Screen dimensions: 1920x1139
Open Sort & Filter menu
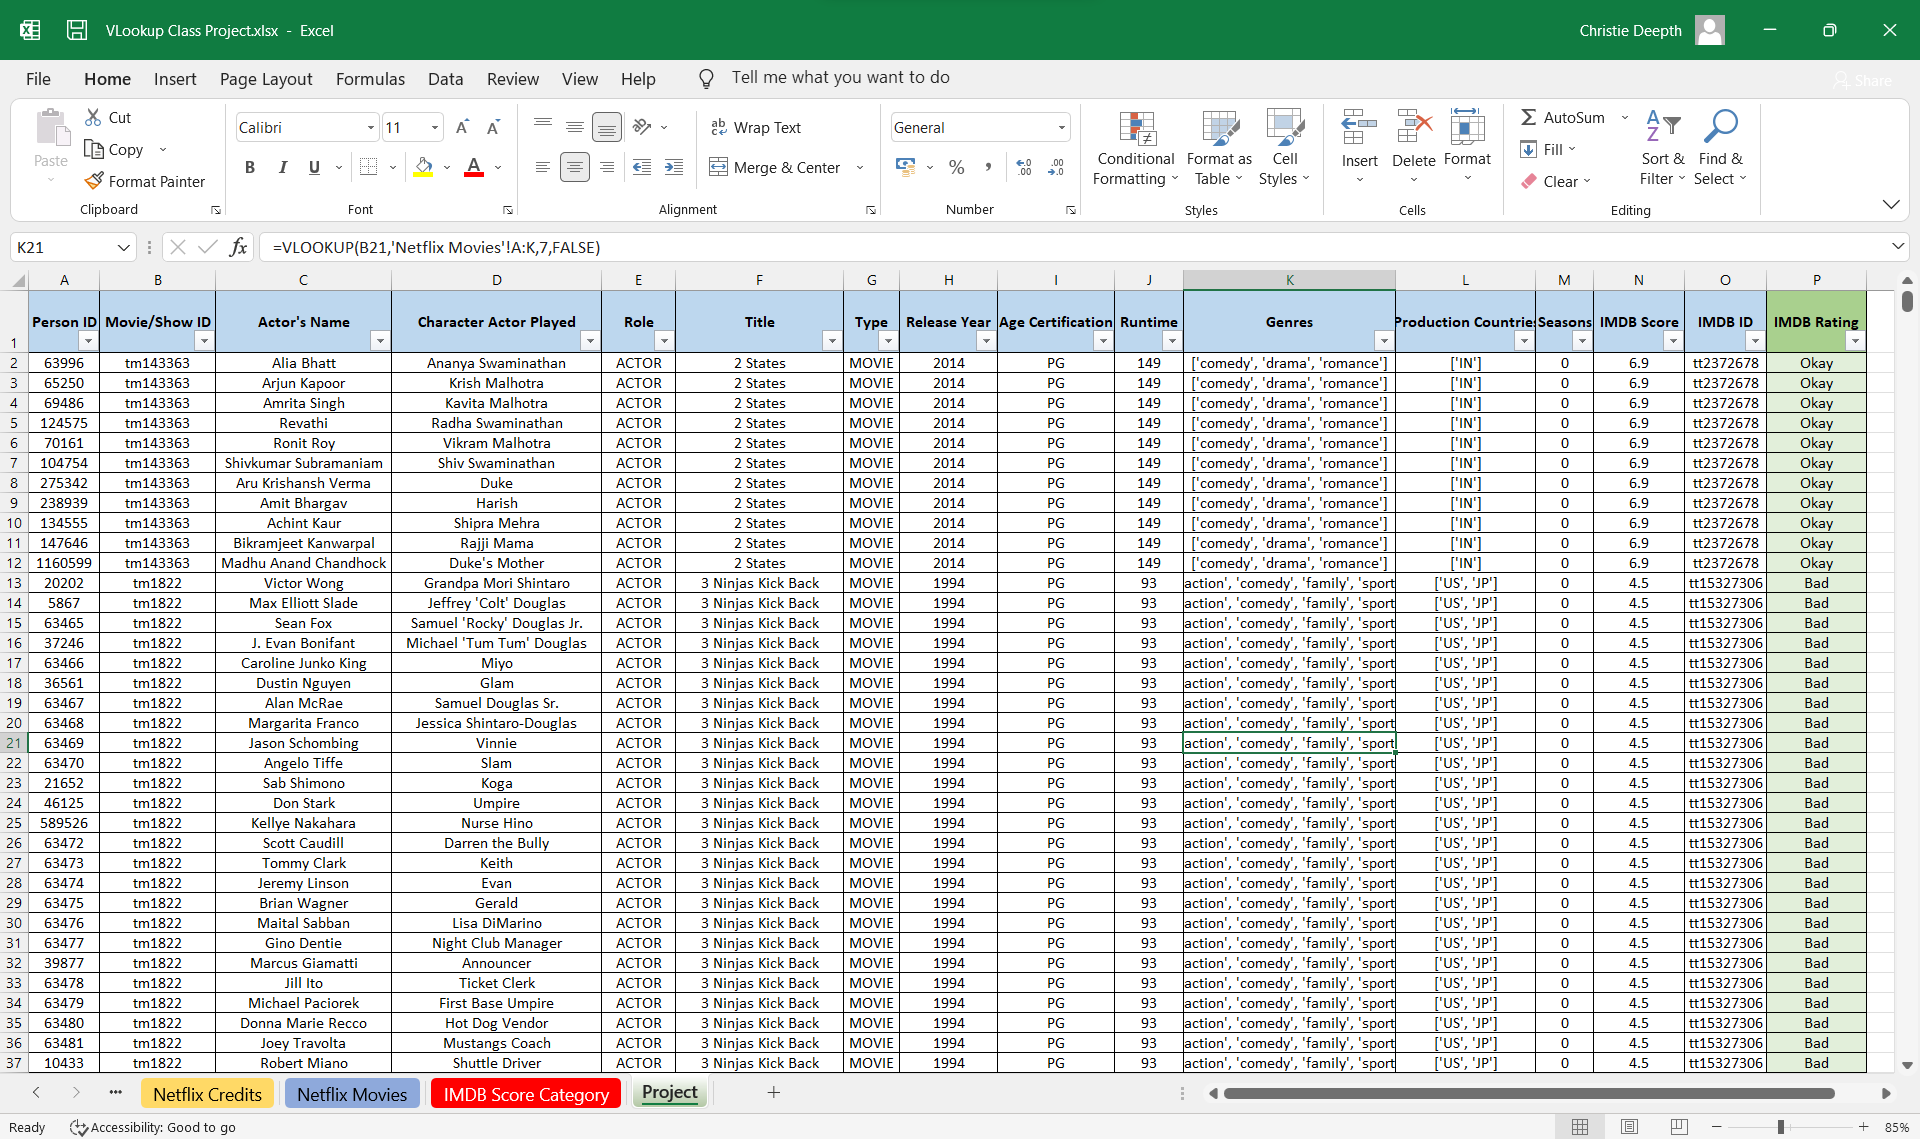[1663, 149]
